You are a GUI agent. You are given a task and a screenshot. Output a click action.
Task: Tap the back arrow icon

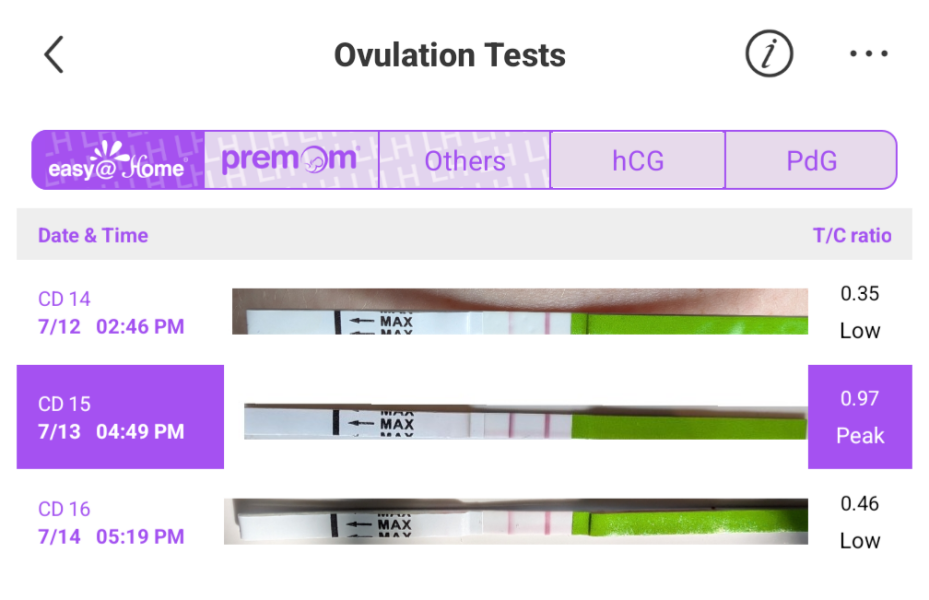54,55
